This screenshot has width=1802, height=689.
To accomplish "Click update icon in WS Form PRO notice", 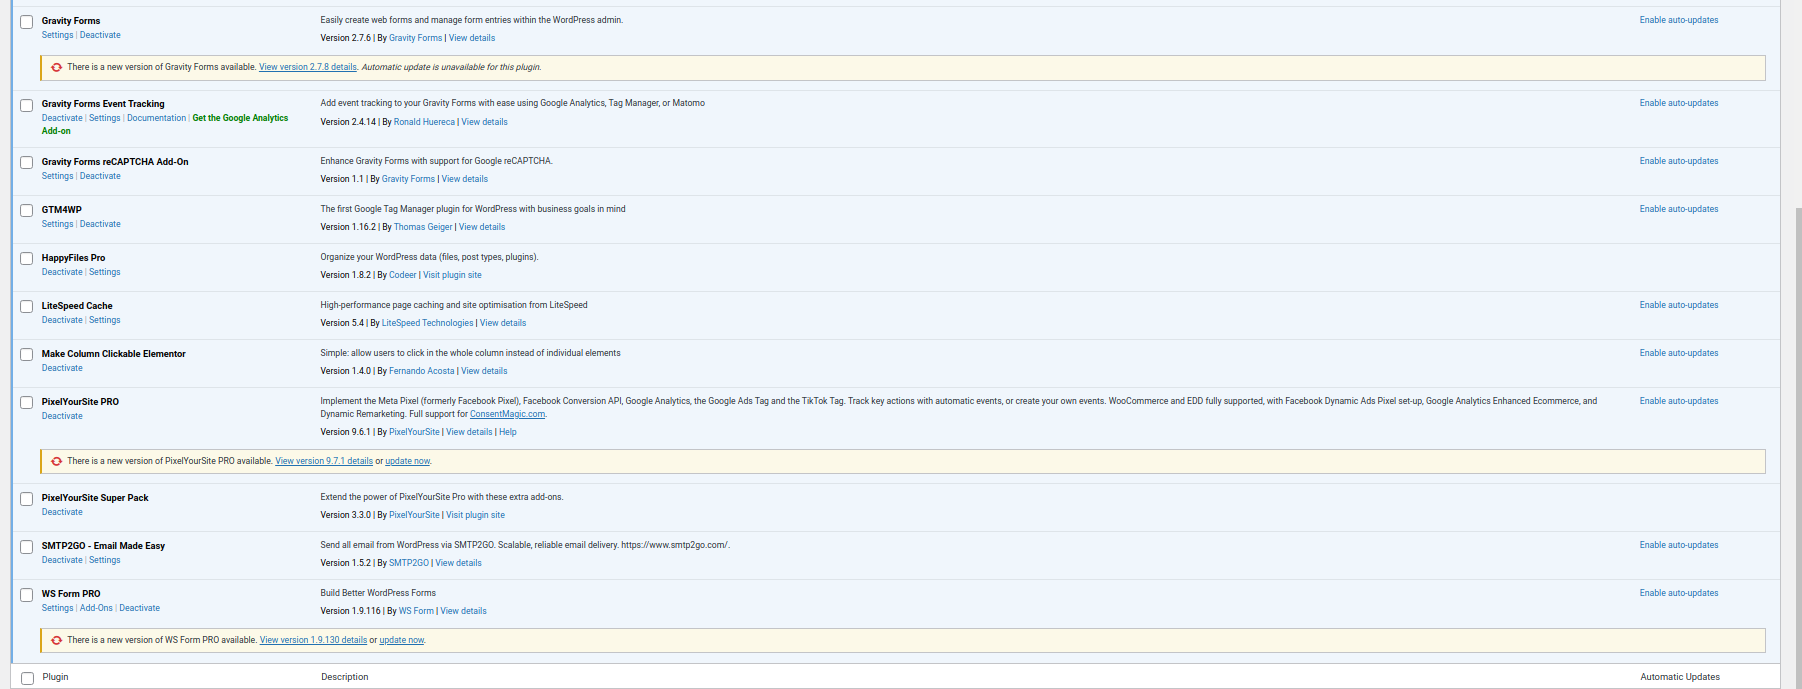I will point(56,641).
